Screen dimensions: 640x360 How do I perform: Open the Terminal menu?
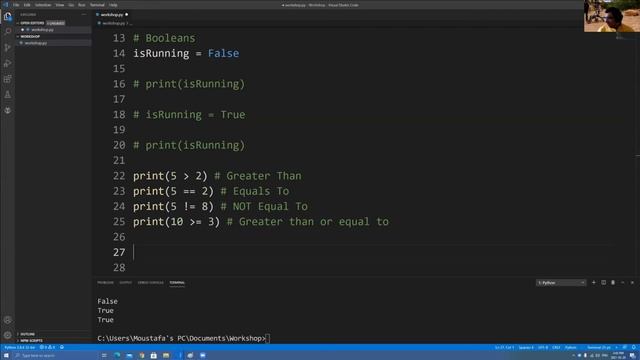pyautogui.click(x=97, y=5)
